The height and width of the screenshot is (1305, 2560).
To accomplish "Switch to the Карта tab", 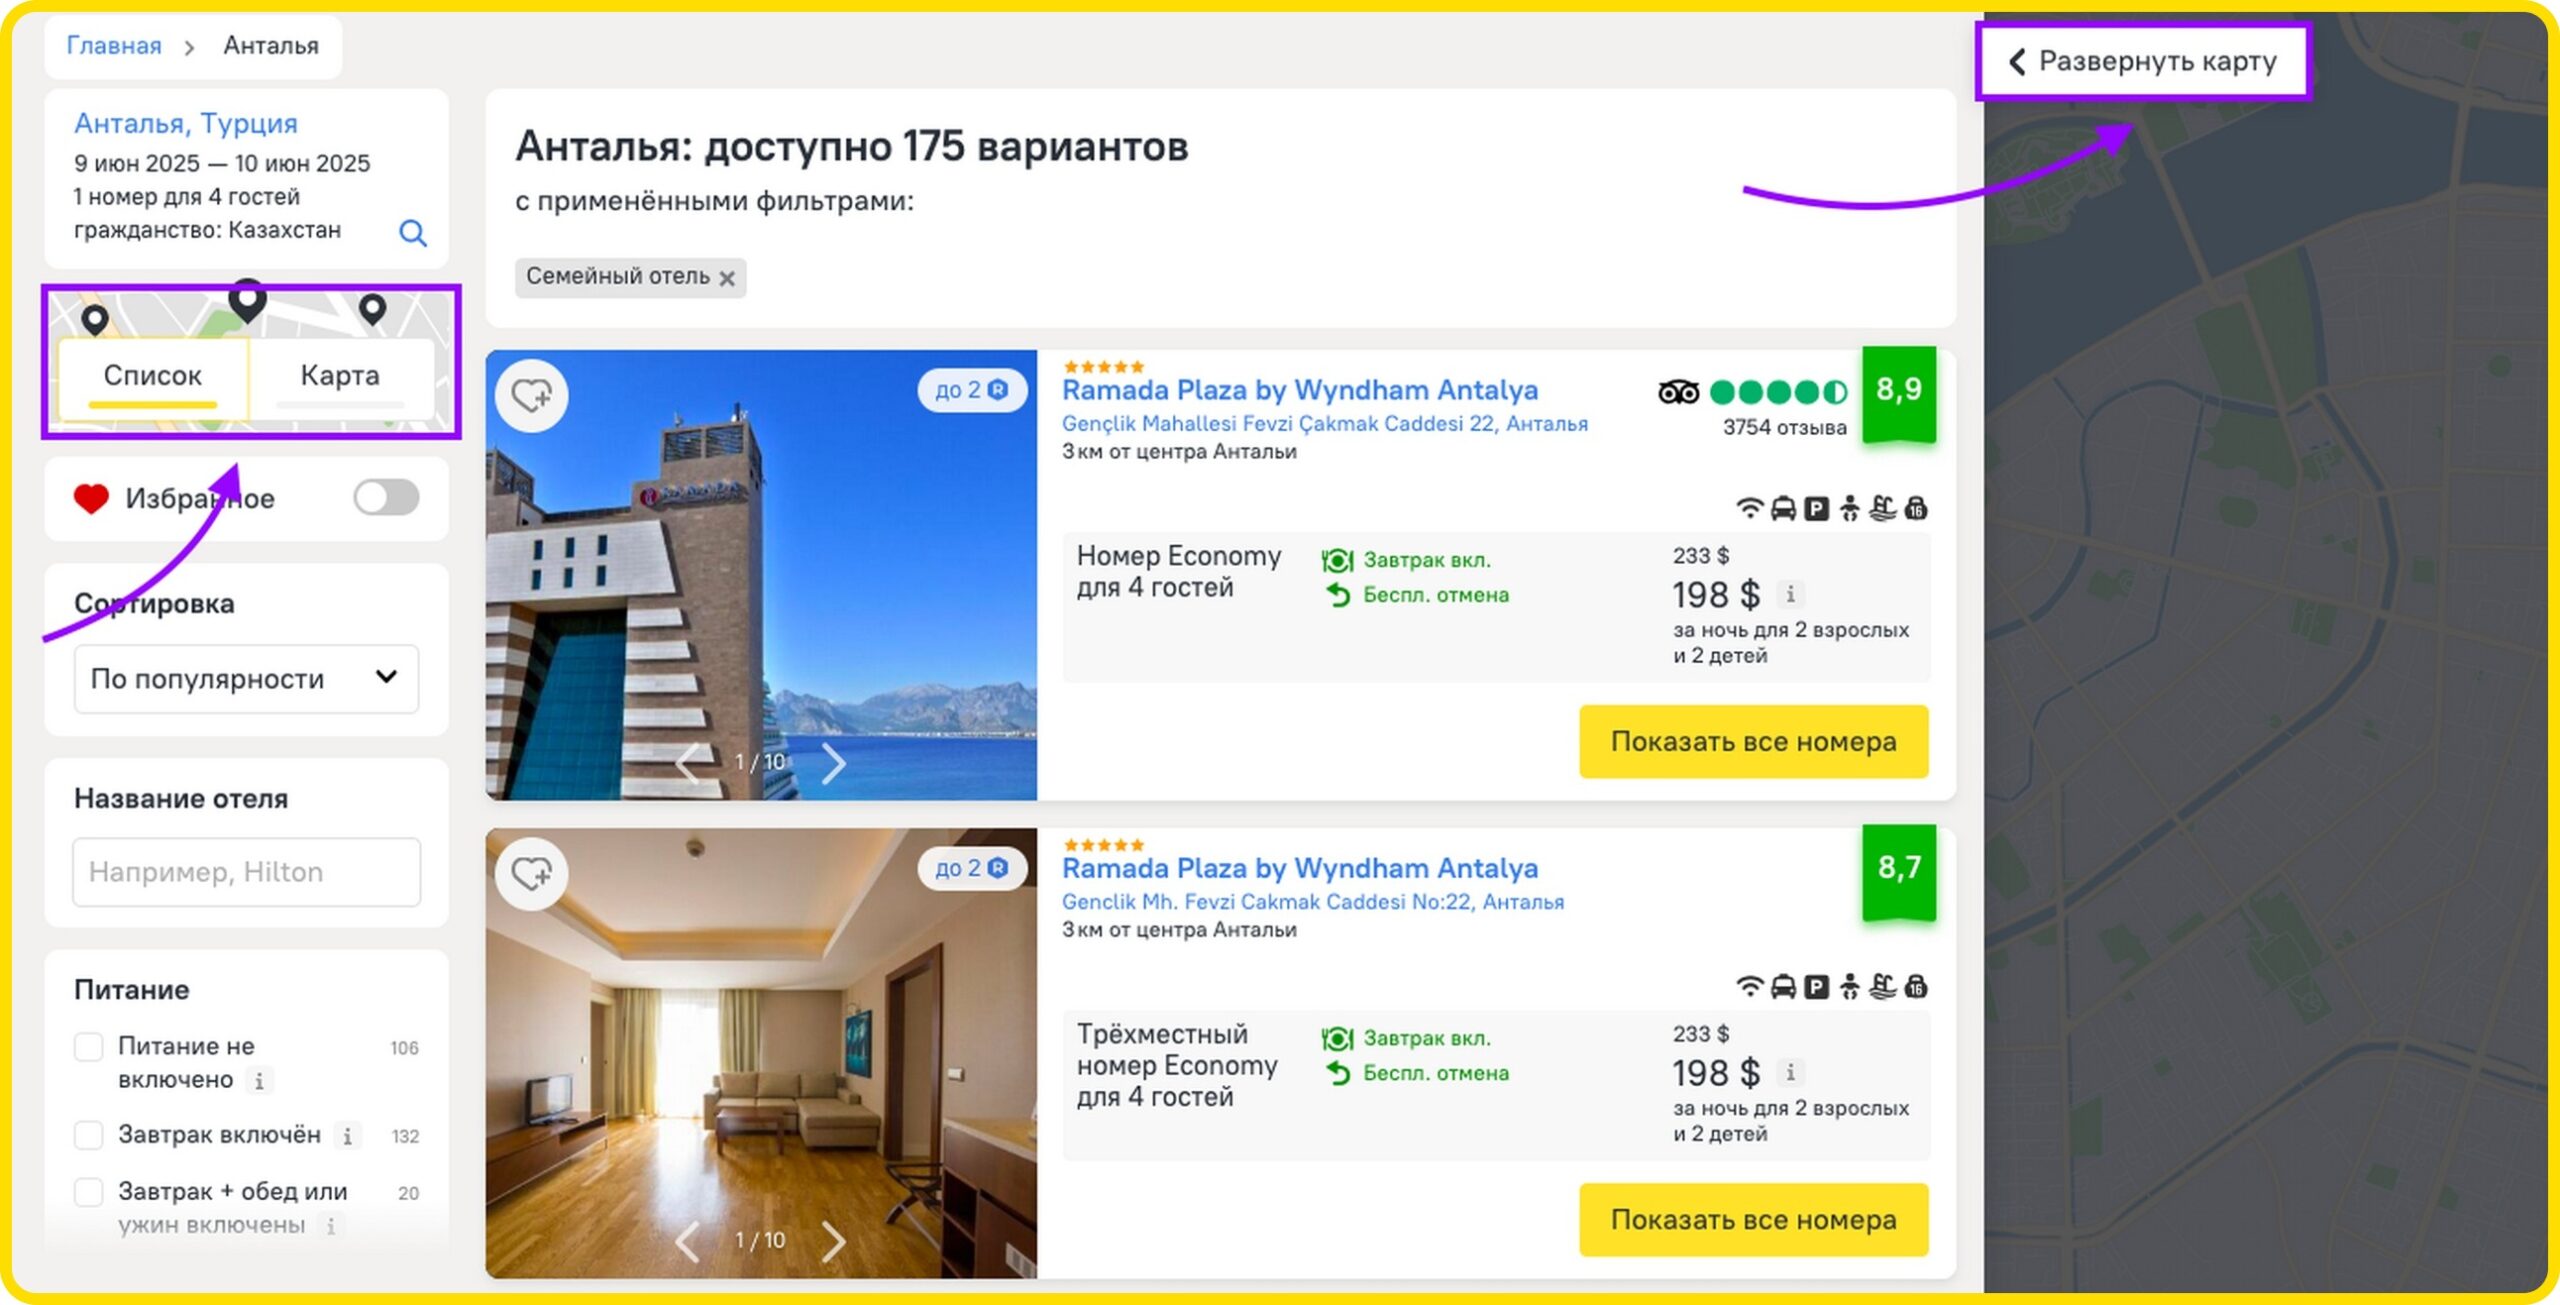I will tap(340, 377).
